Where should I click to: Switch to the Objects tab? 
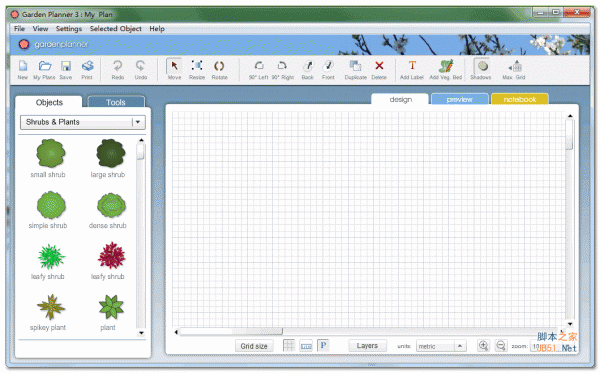click(x=49, y=102)
